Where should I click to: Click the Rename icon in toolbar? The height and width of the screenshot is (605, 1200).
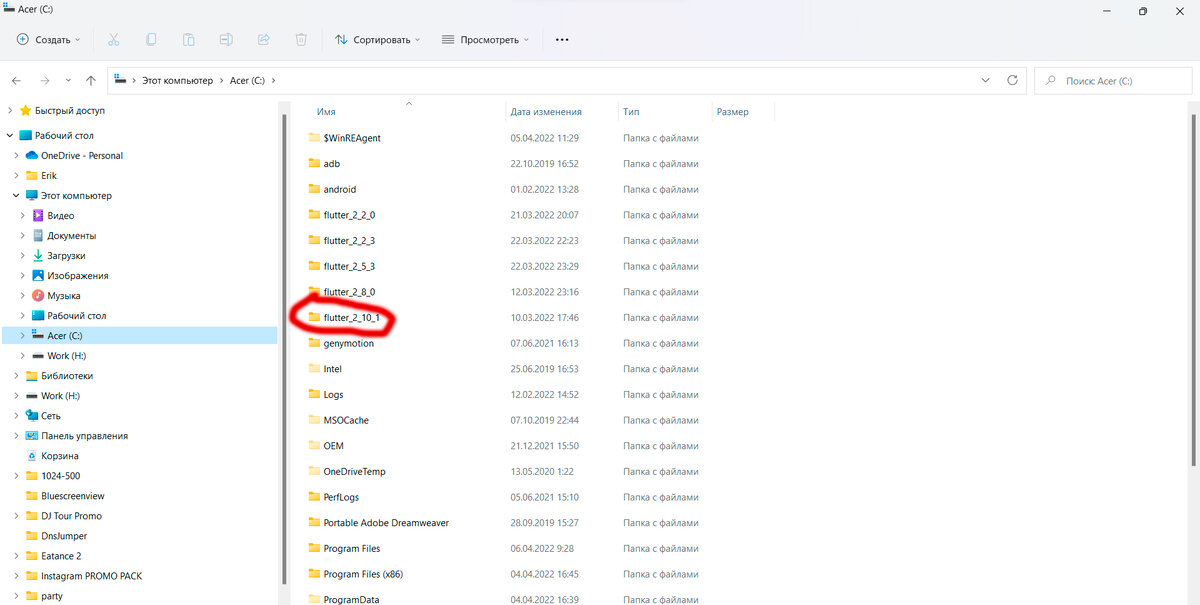pyautogui.click(x=226, y=40)
